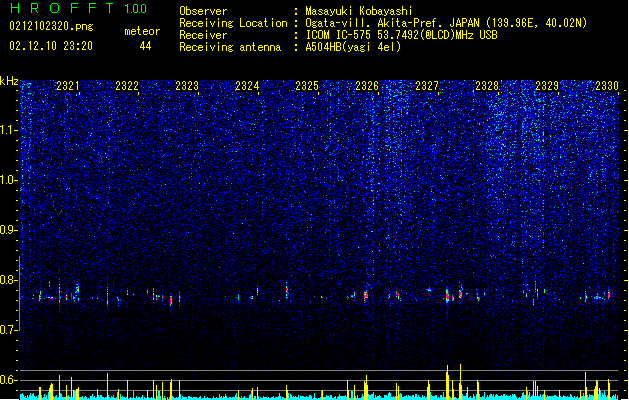Click the 'Receiving Location' label
The image size is (629, 400).
pos(233,23)
